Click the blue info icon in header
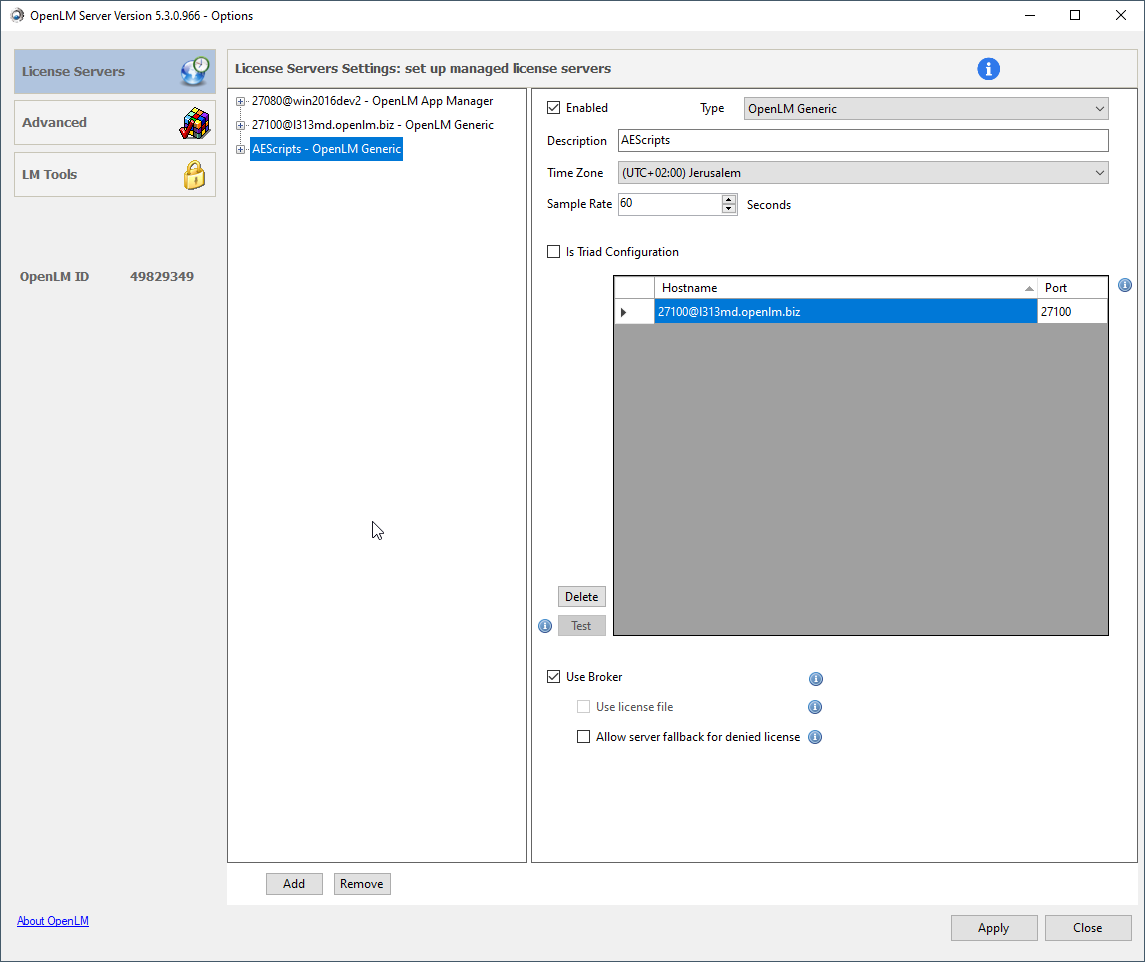Viewport: 1145px width, 962px height. tap(988, 69)
